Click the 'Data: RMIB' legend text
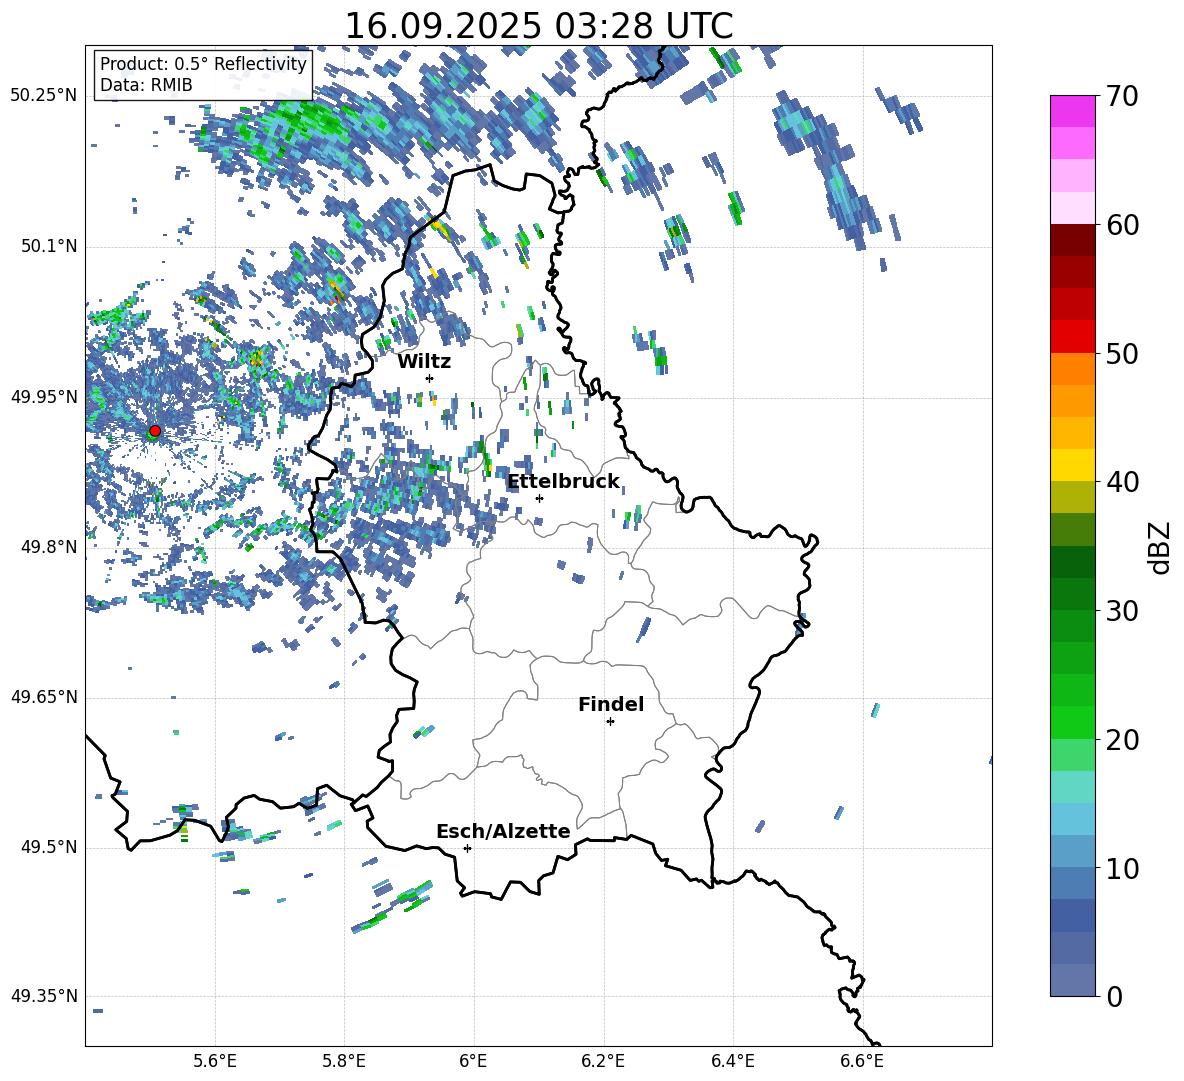The width and height of the screenshot is (1184, 1081). tap(146, 85)
